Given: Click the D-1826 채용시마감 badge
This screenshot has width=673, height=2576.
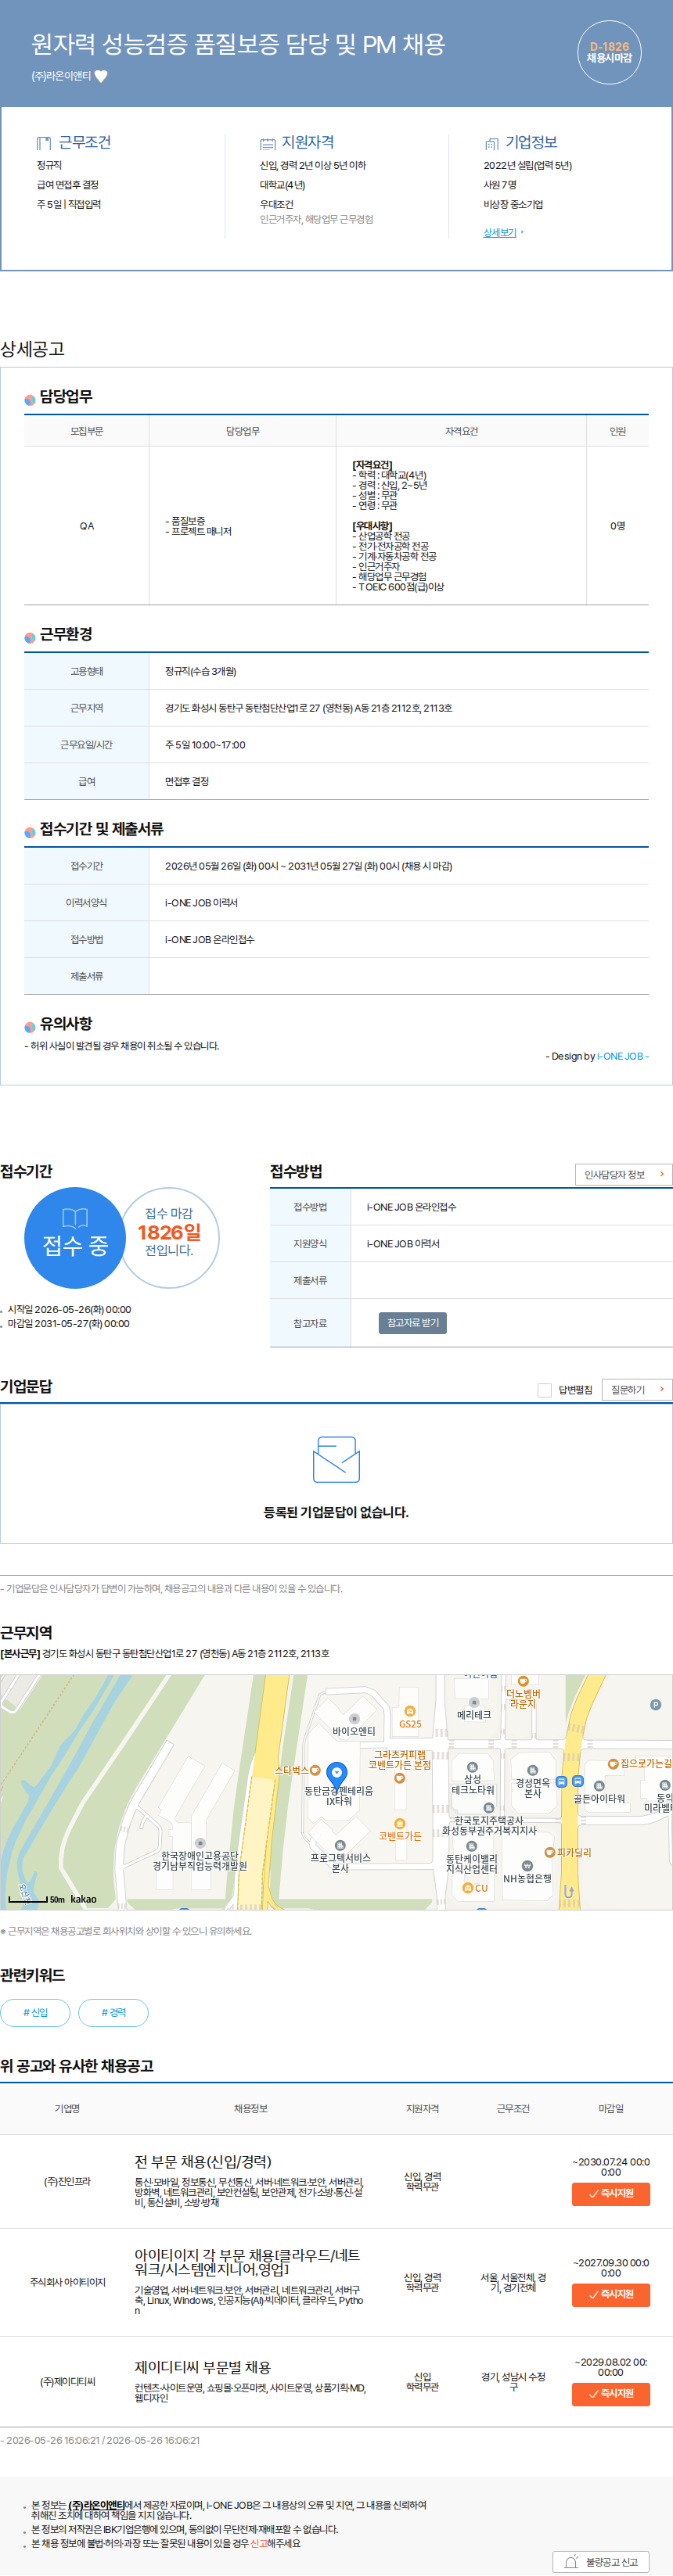Looking at the screenshot, I should click(609, 52).
